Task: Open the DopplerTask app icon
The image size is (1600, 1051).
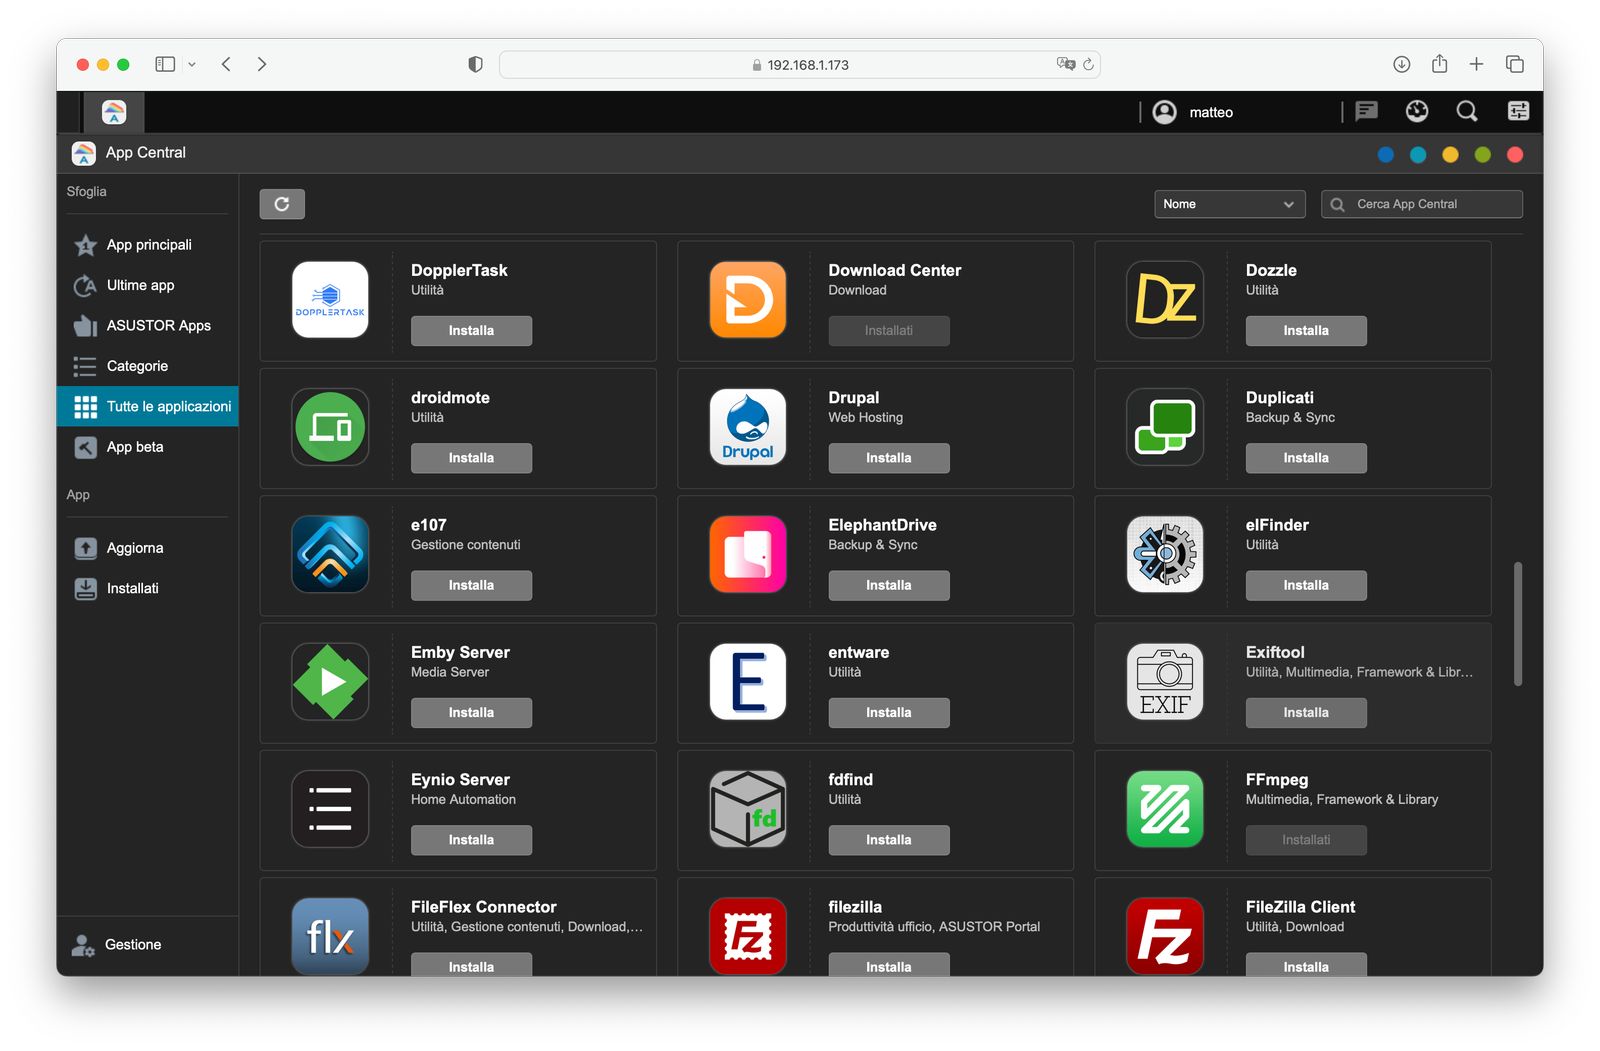Action: point(330,300)
